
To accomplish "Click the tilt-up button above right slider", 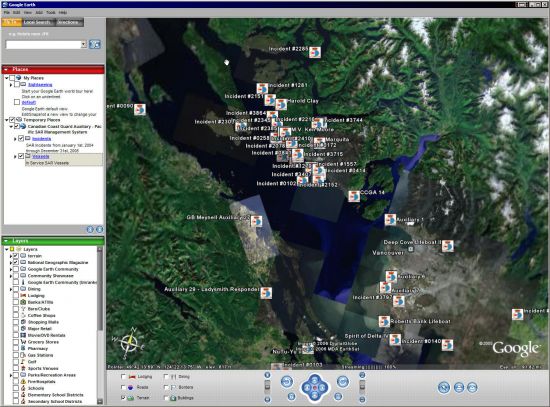I will (362, 375).
